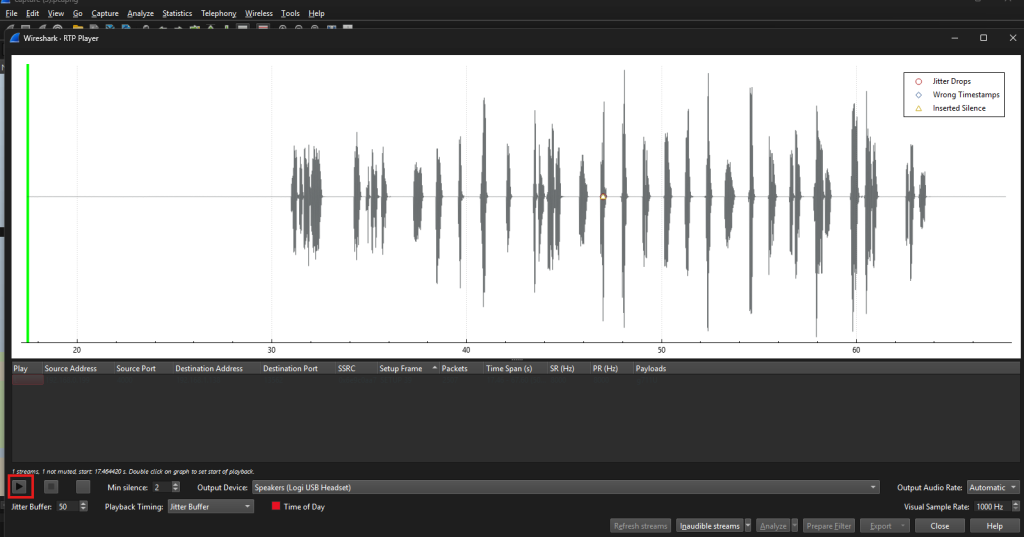The height and width of the screenshot is (537, 1024).
Task: Sort by the Play column header
Action: point(27,368)
